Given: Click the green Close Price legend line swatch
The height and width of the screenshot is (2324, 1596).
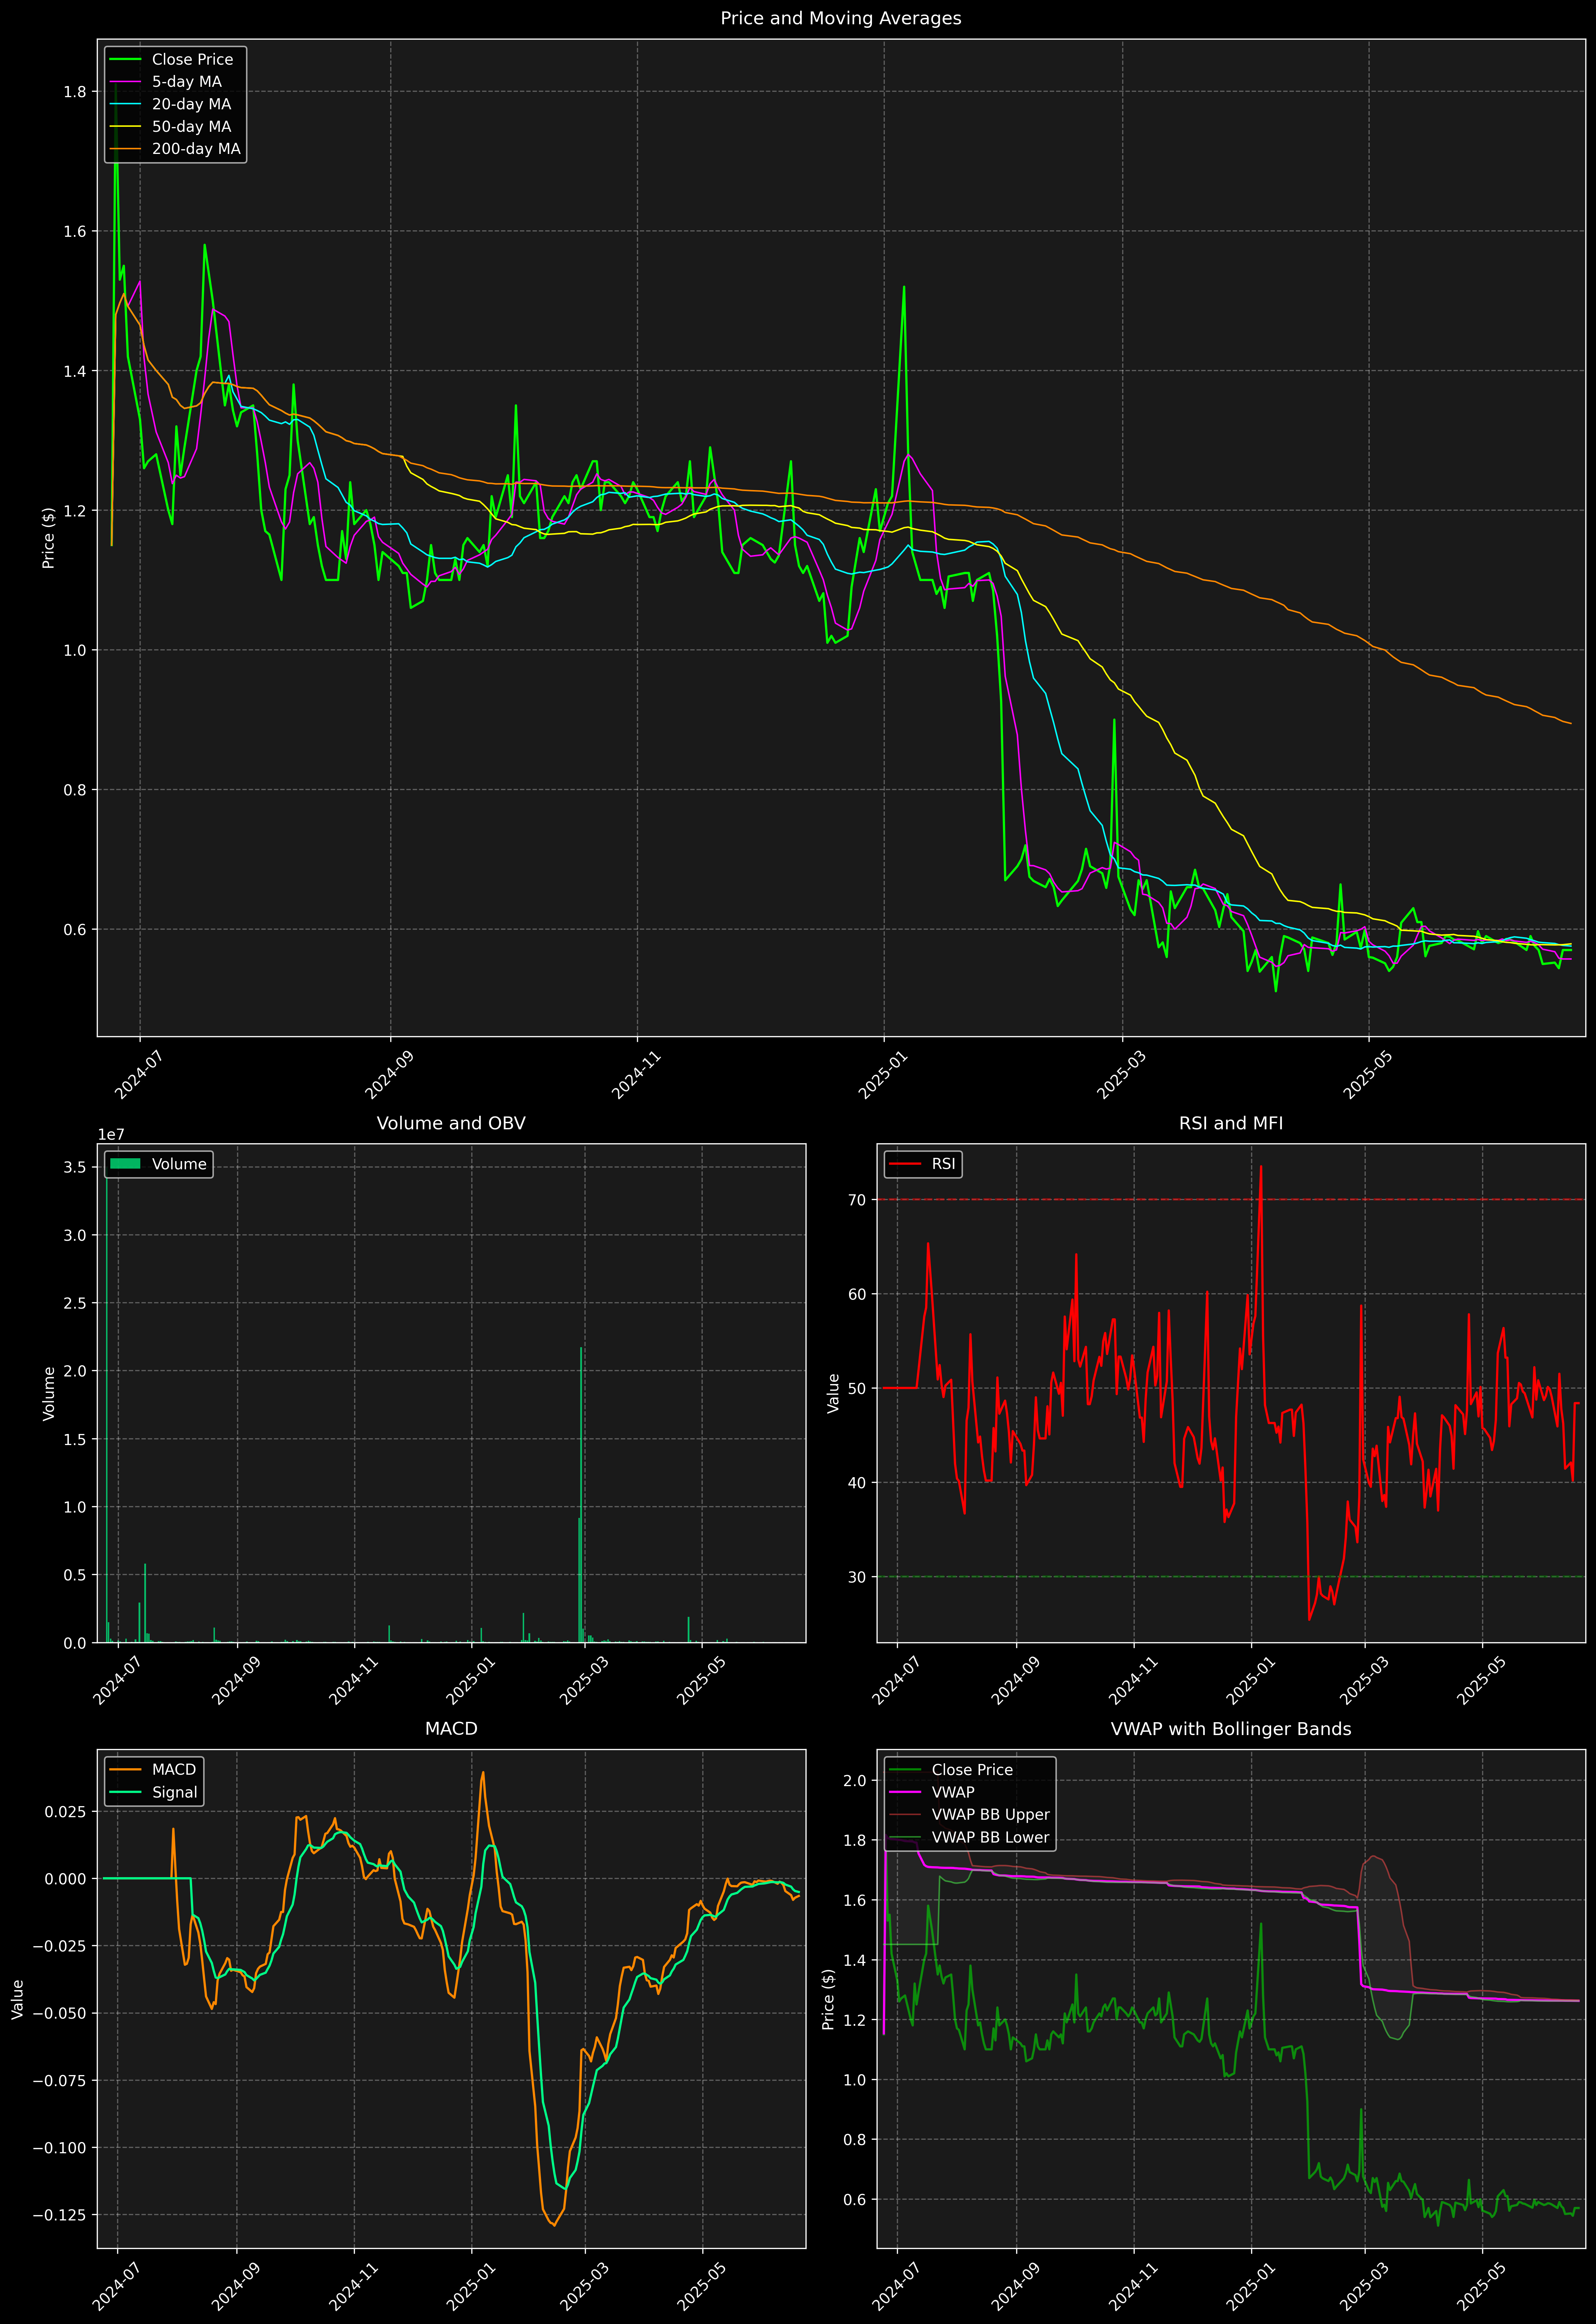Looking at the screenshot, I should 125,60.
